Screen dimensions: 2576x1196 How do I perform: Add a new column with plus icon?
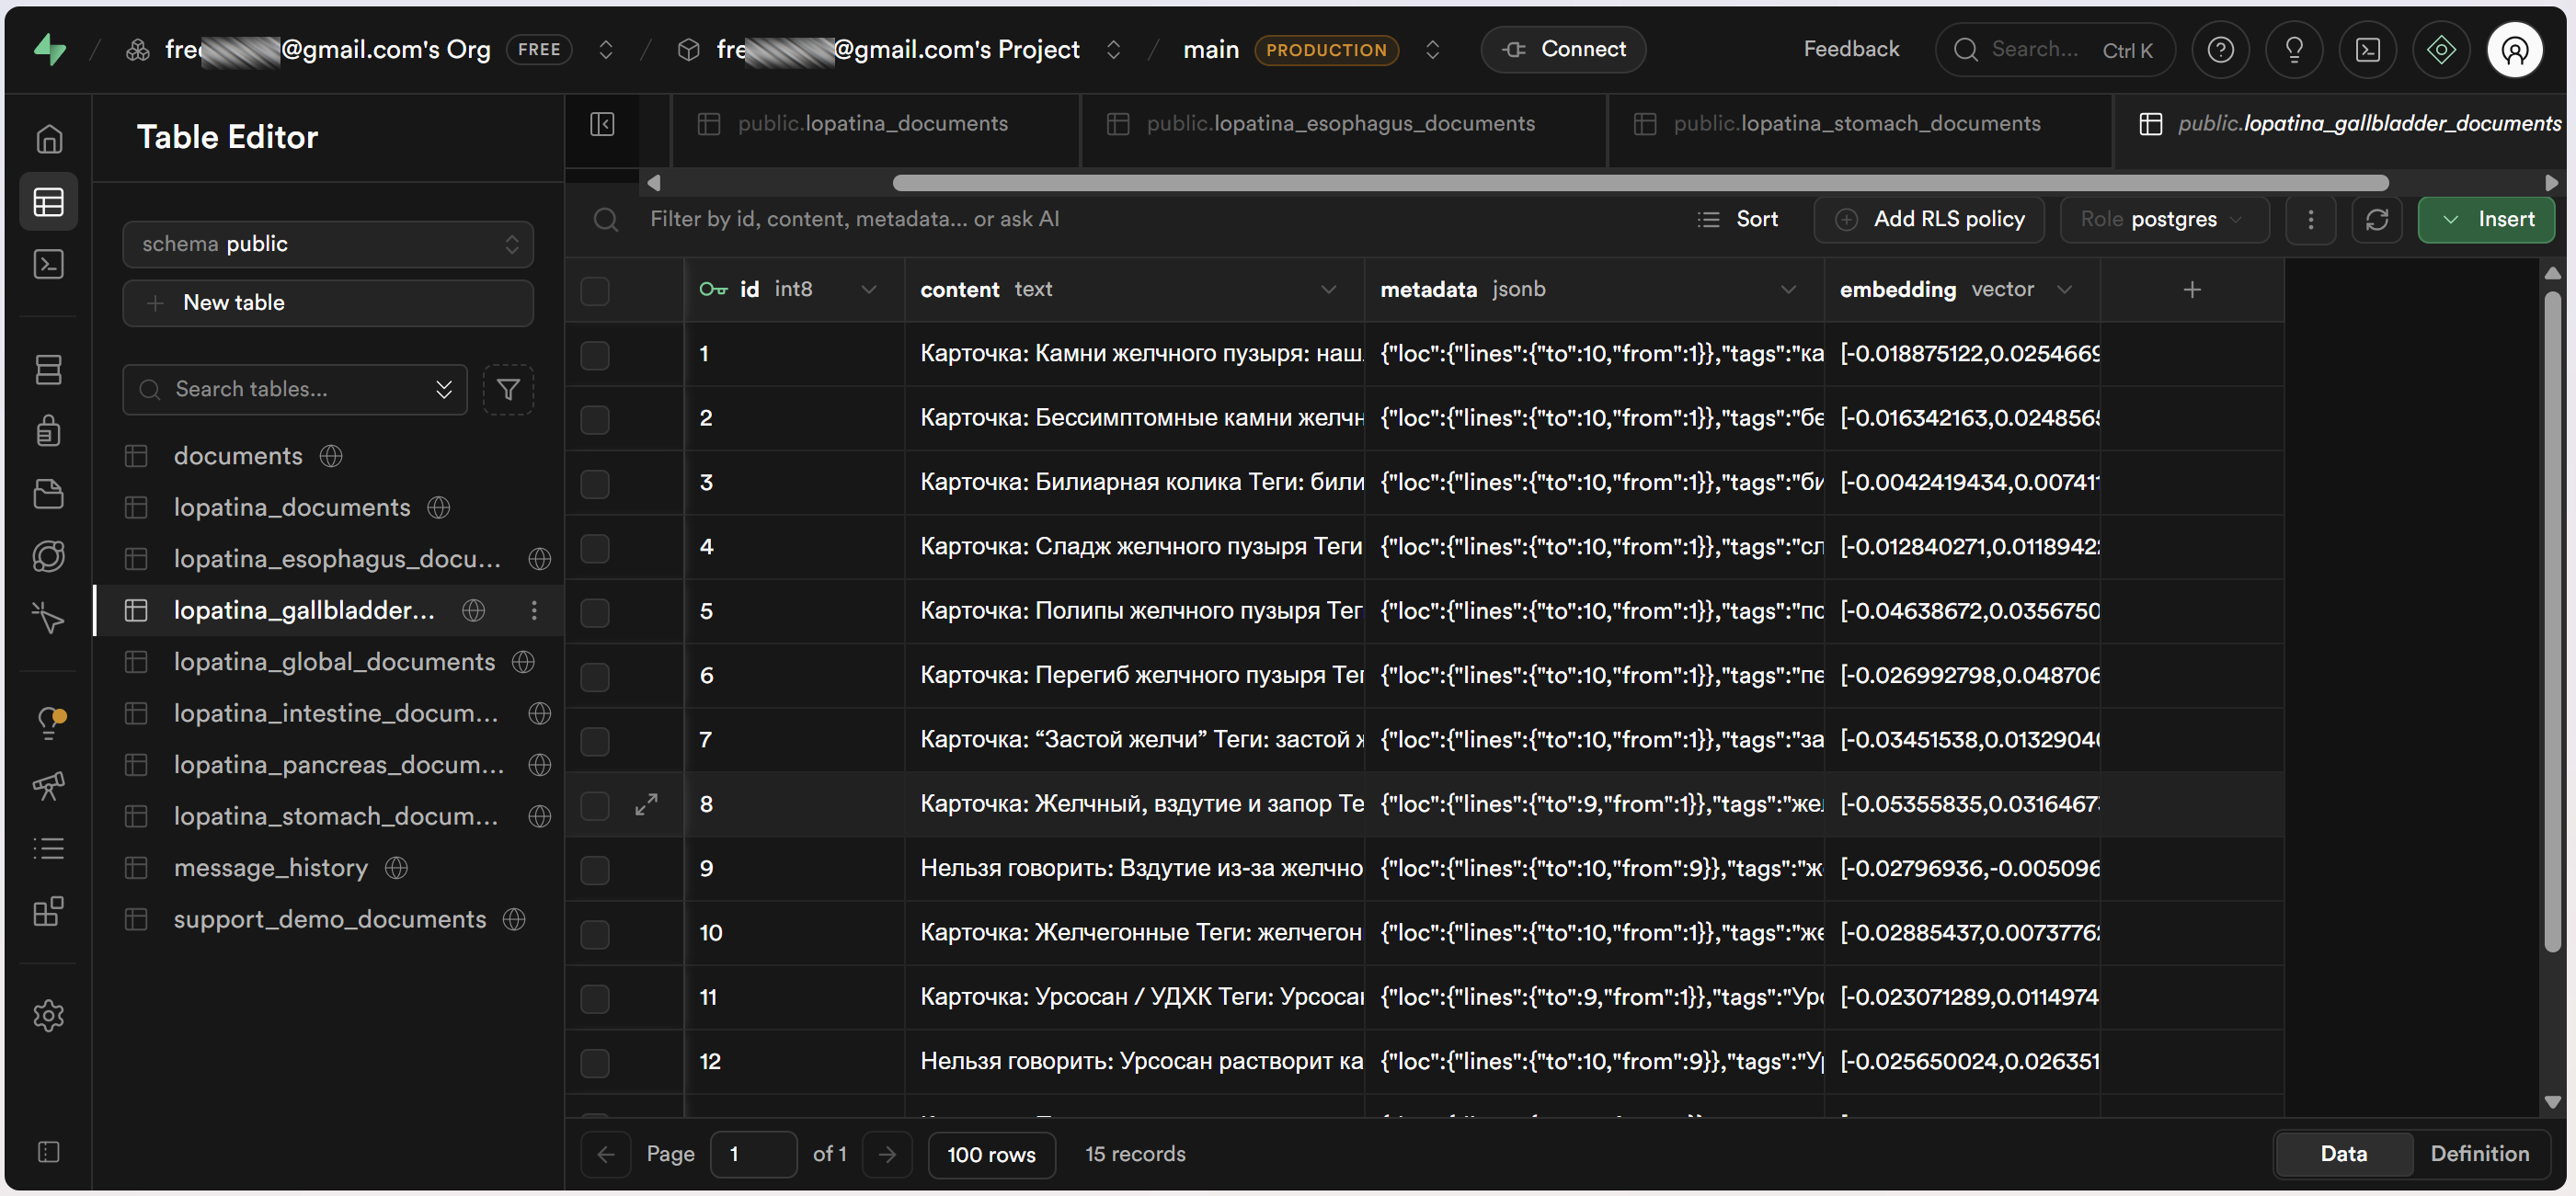click(2191, 290)
